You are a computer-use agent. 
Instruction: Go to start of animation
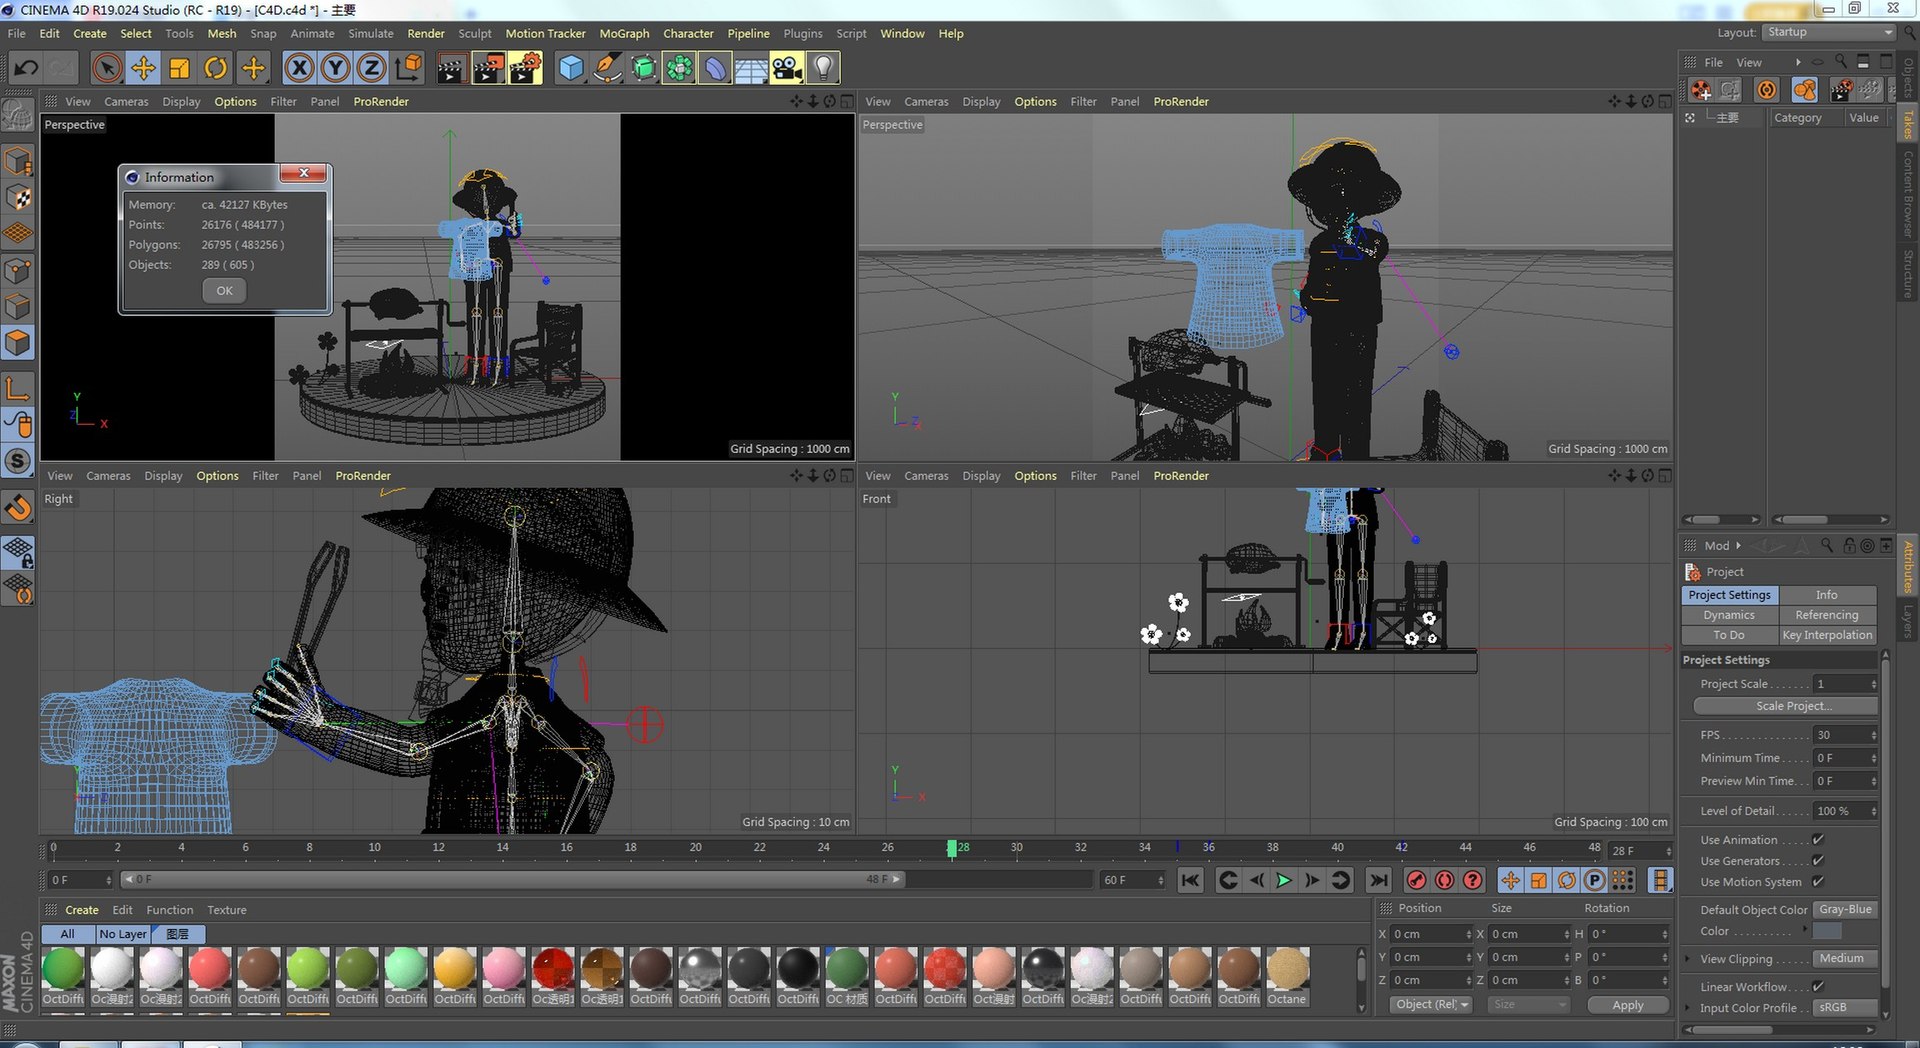click(1190, 880)
